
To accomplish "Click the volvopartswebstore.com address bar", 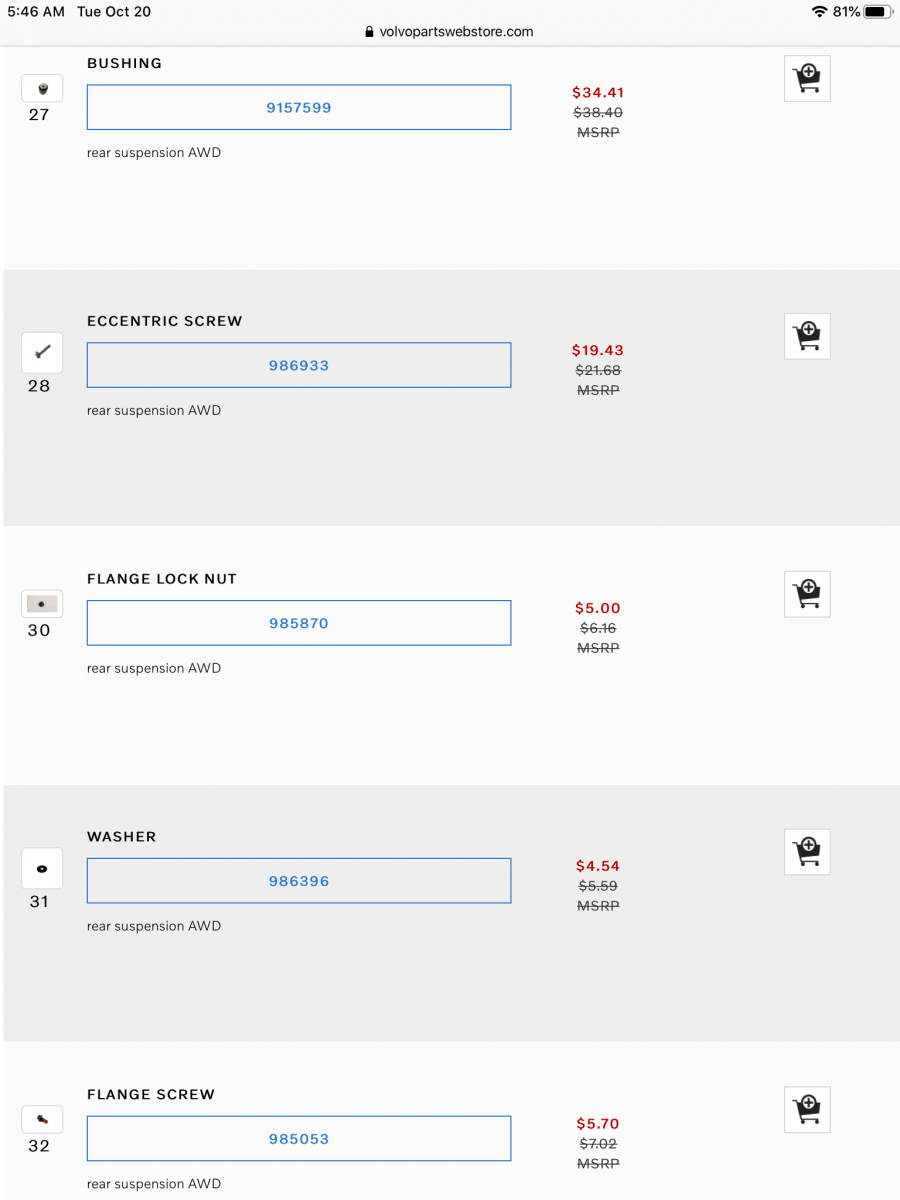I will (450, 31).
